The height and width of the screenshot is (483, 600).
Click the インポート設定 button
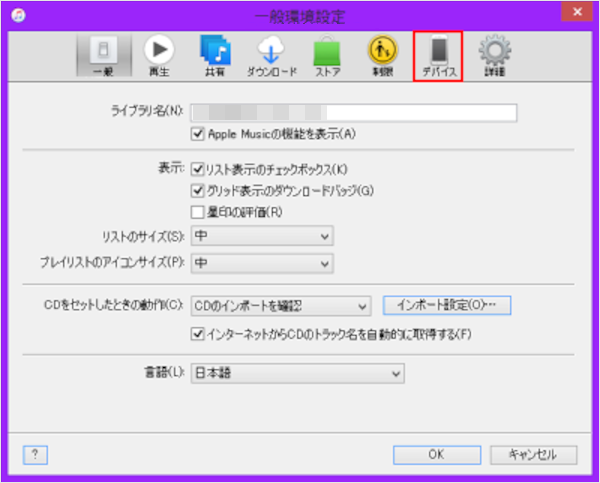point(447,306)
